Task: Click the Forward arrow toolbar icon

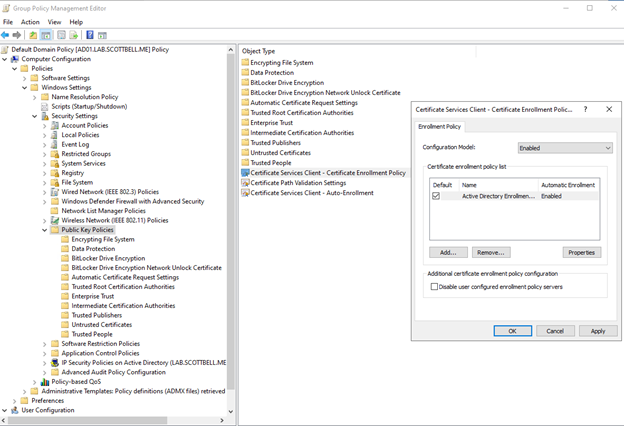Action: [17, 35]
